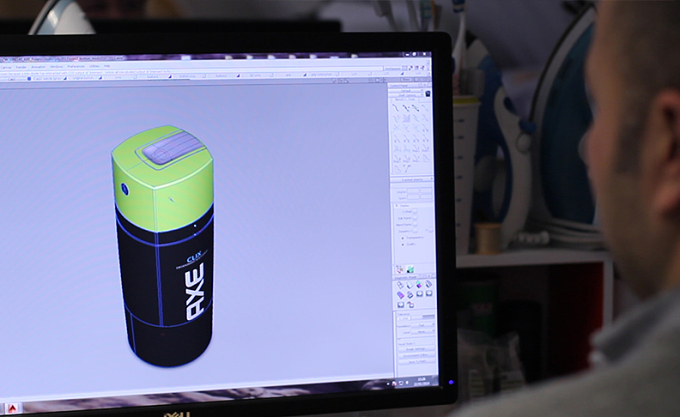Image resolution: width=680 pixels, height=417 pixels.
Task: Select the fourth Diagnostic Shade icon in the top row
Action: [428, 284]
